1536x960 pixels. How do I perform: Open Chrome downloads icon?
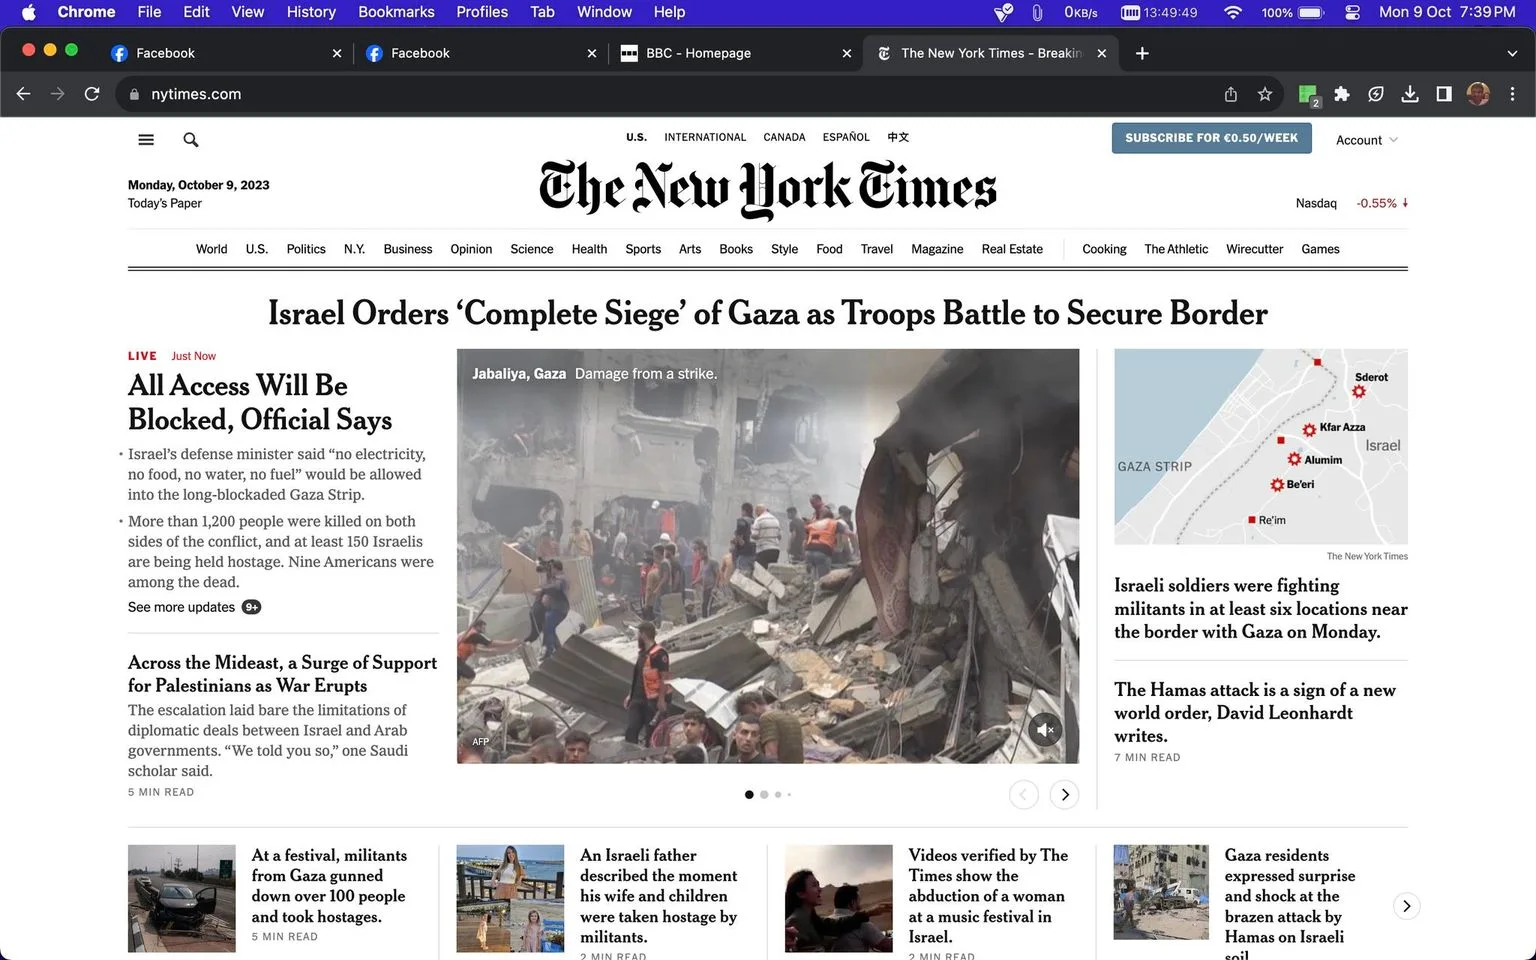point(1410,94)
